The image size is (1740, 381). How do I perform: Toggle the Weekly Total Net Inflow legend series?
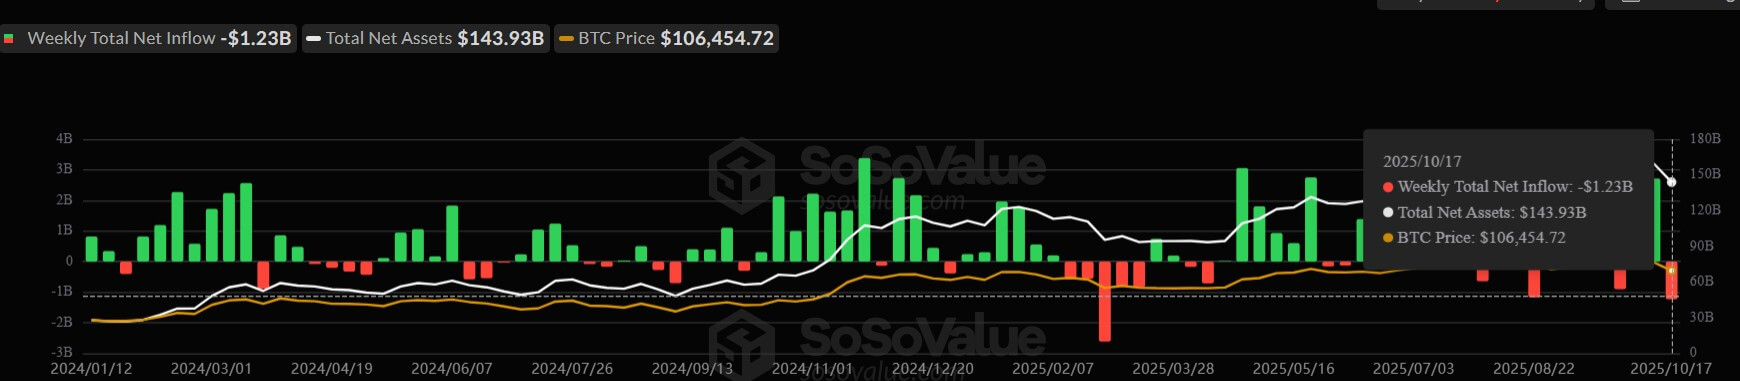(x=148, y=38)
